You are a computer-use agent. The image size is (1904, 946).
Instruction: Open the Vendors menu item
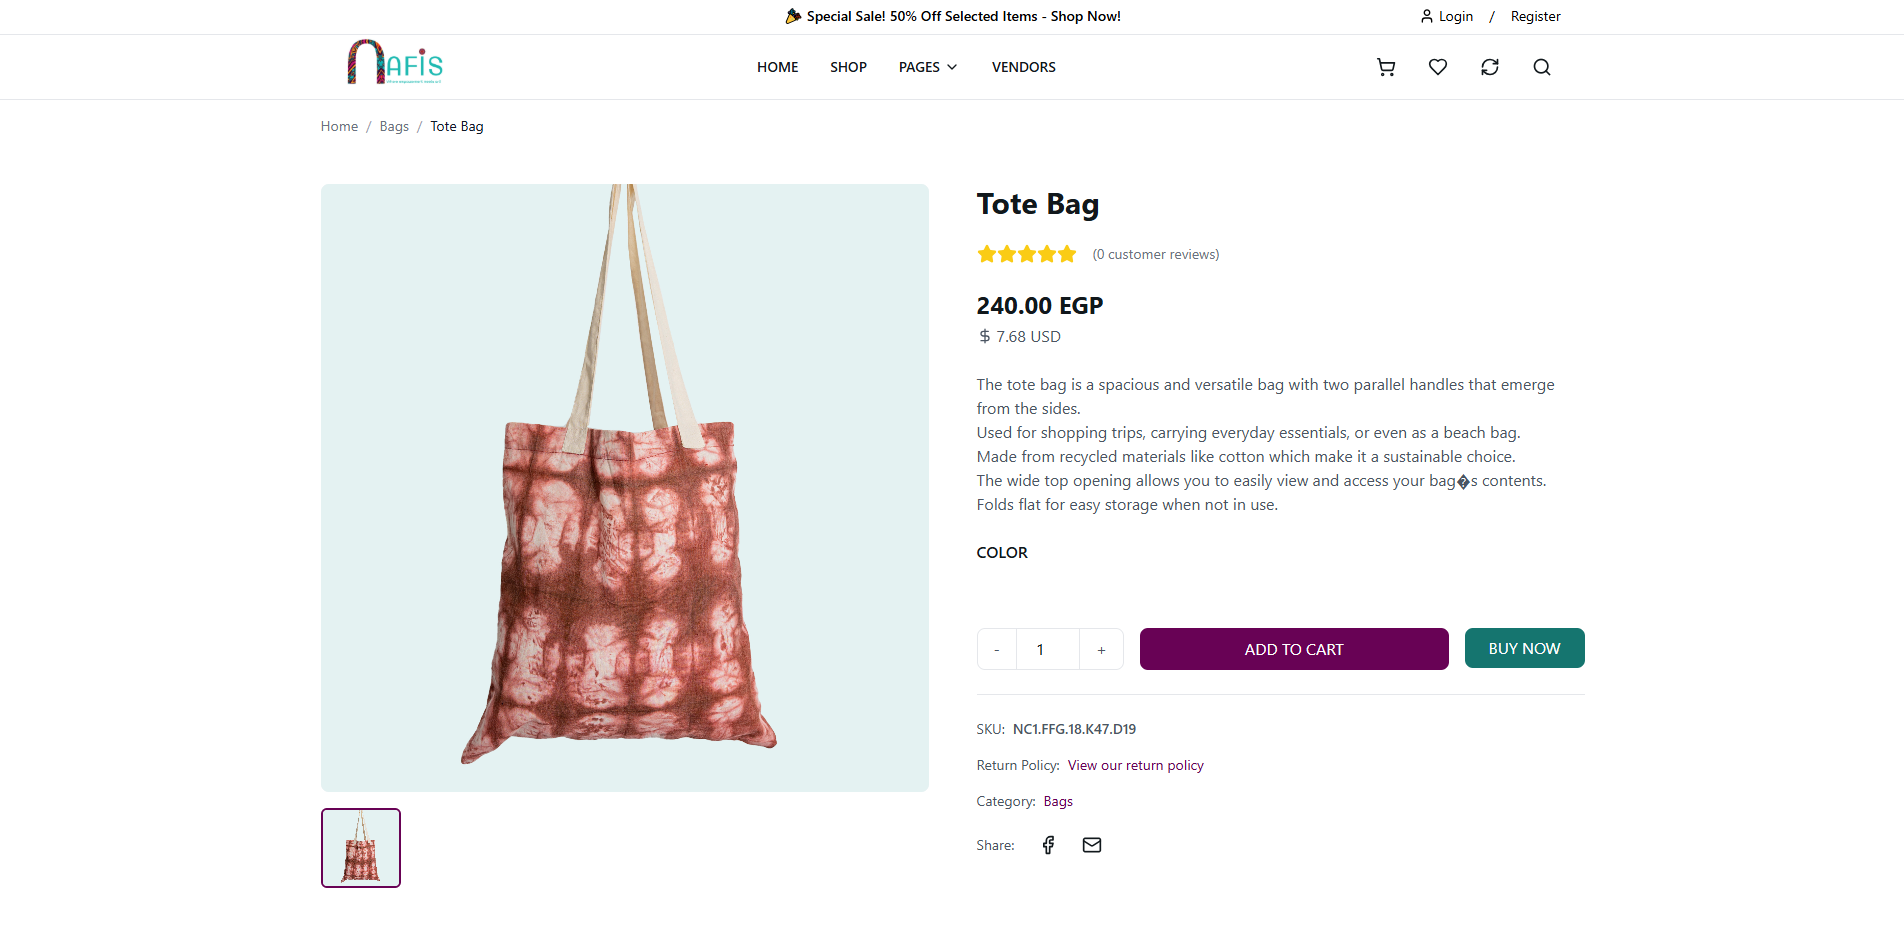pyautogui.click(x=1023, y=67)
